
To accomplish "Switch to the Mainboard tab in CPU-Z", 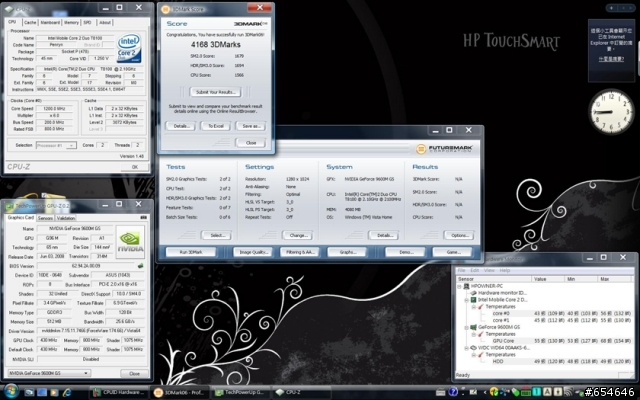I will tap(50, 22).
